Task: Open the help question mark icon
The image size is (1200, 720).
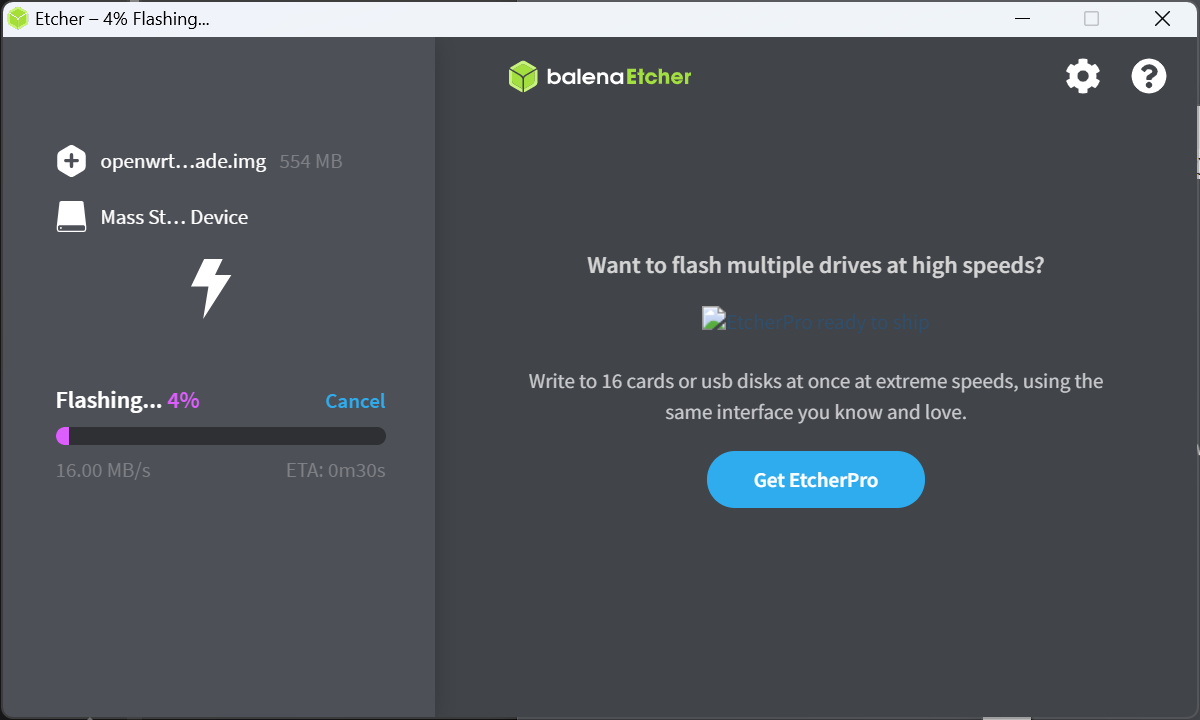Action: click(x=1149, y=76)
